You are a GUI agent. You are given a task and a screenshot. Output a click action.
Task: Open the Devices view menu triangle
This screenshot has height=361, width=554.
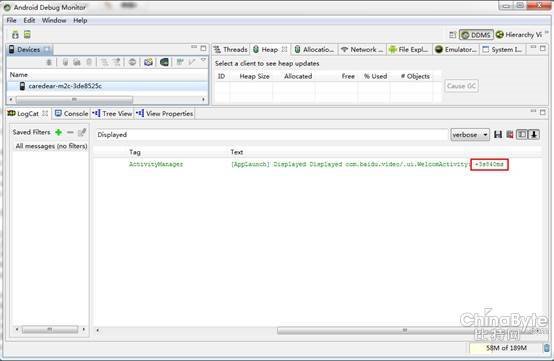(x=203, y=60)
